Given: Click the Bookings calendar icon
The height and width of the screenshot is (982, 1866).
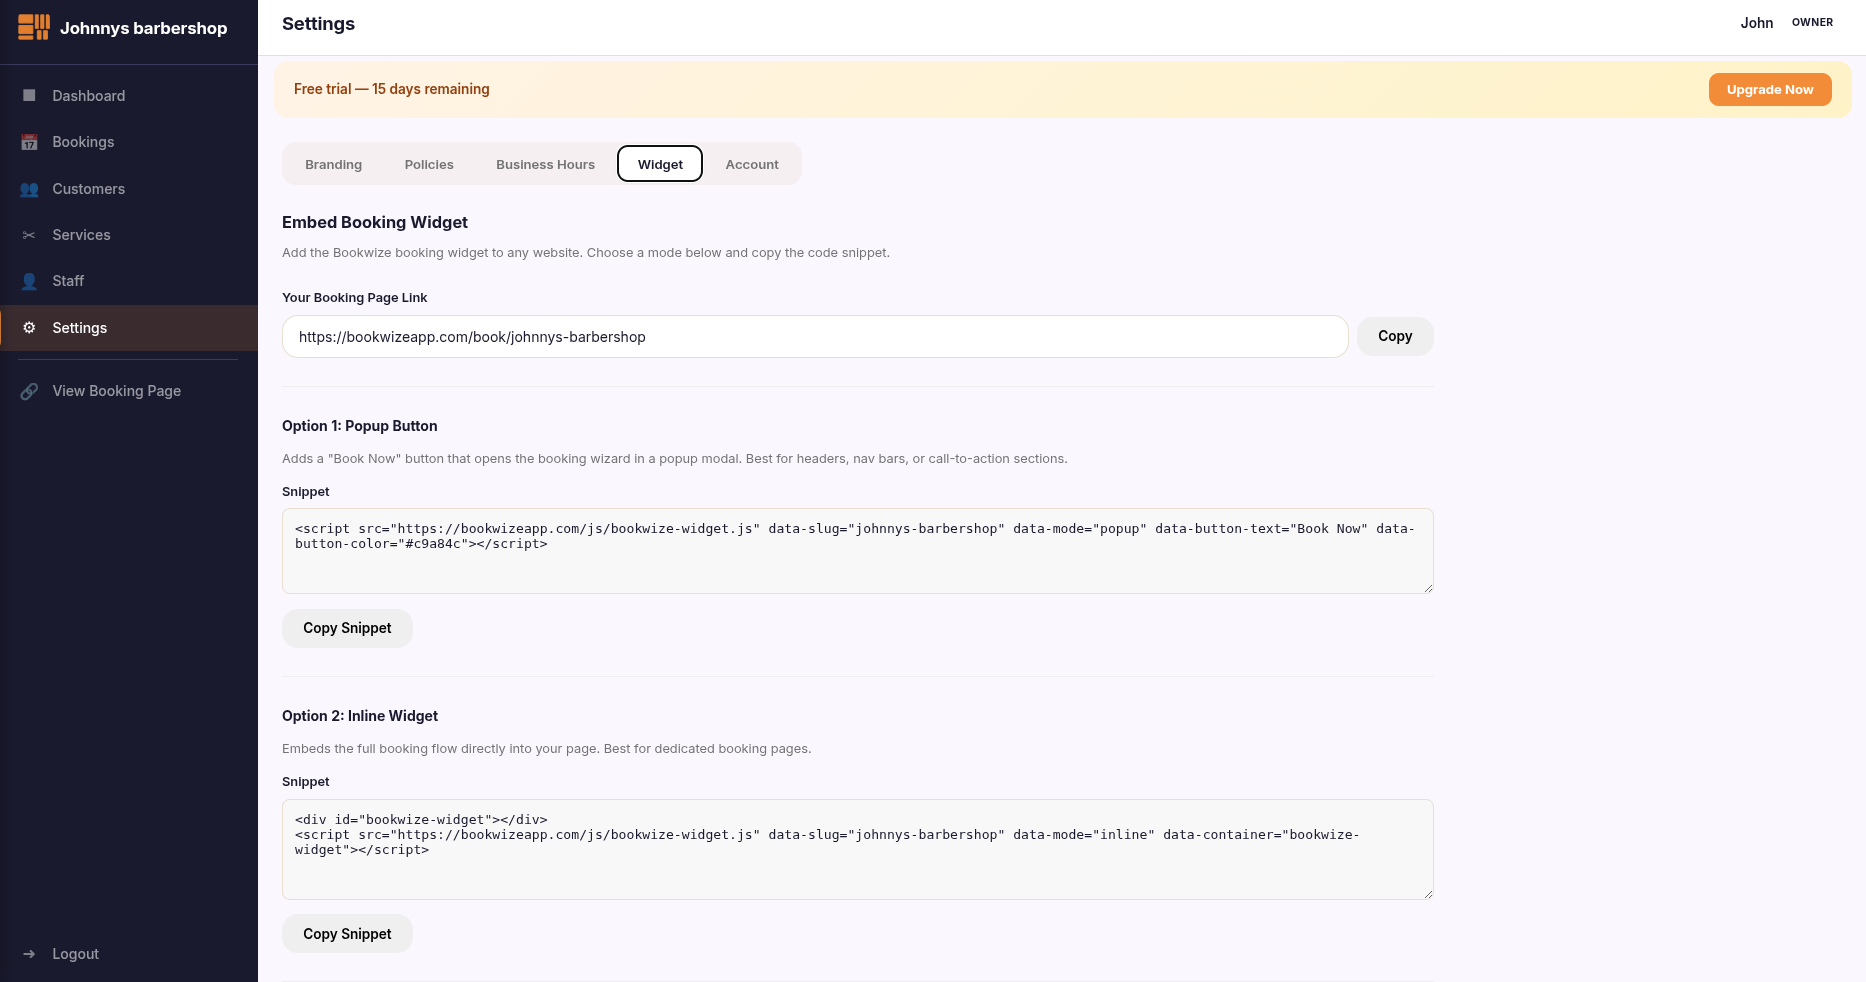Looking at the screenshot, I should click(29, 142).
